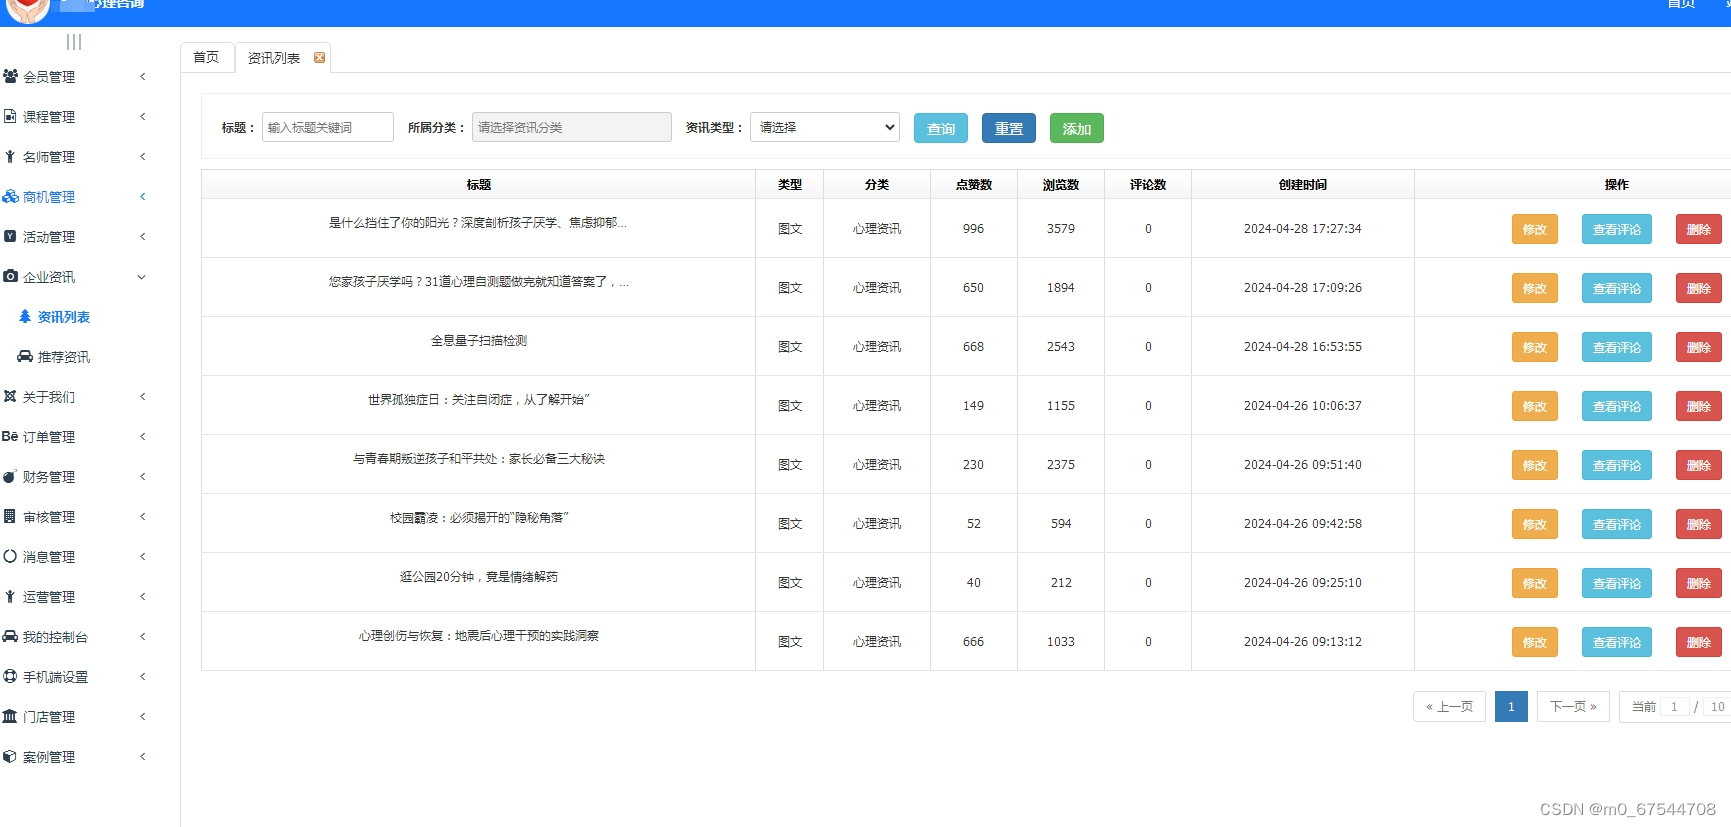Screen dimensions: 1731x827
Task: Click the 门店管理 bank icon
Action: [10, 716]
